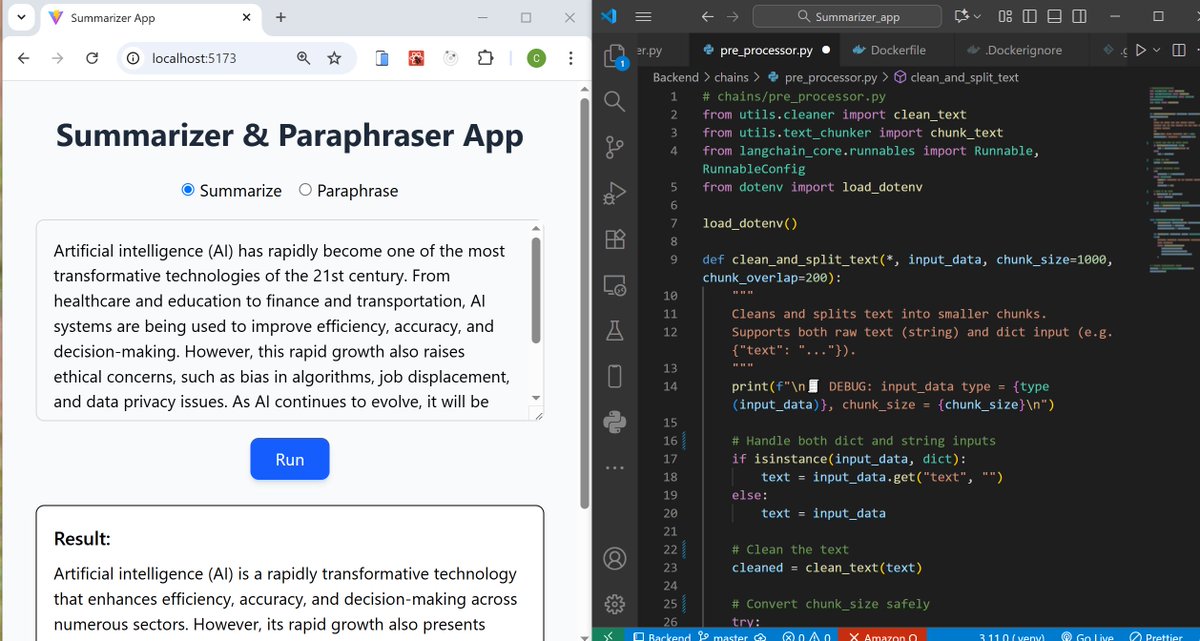
Task: Click the text area scrollbar thumb
Action: (536, 290)
